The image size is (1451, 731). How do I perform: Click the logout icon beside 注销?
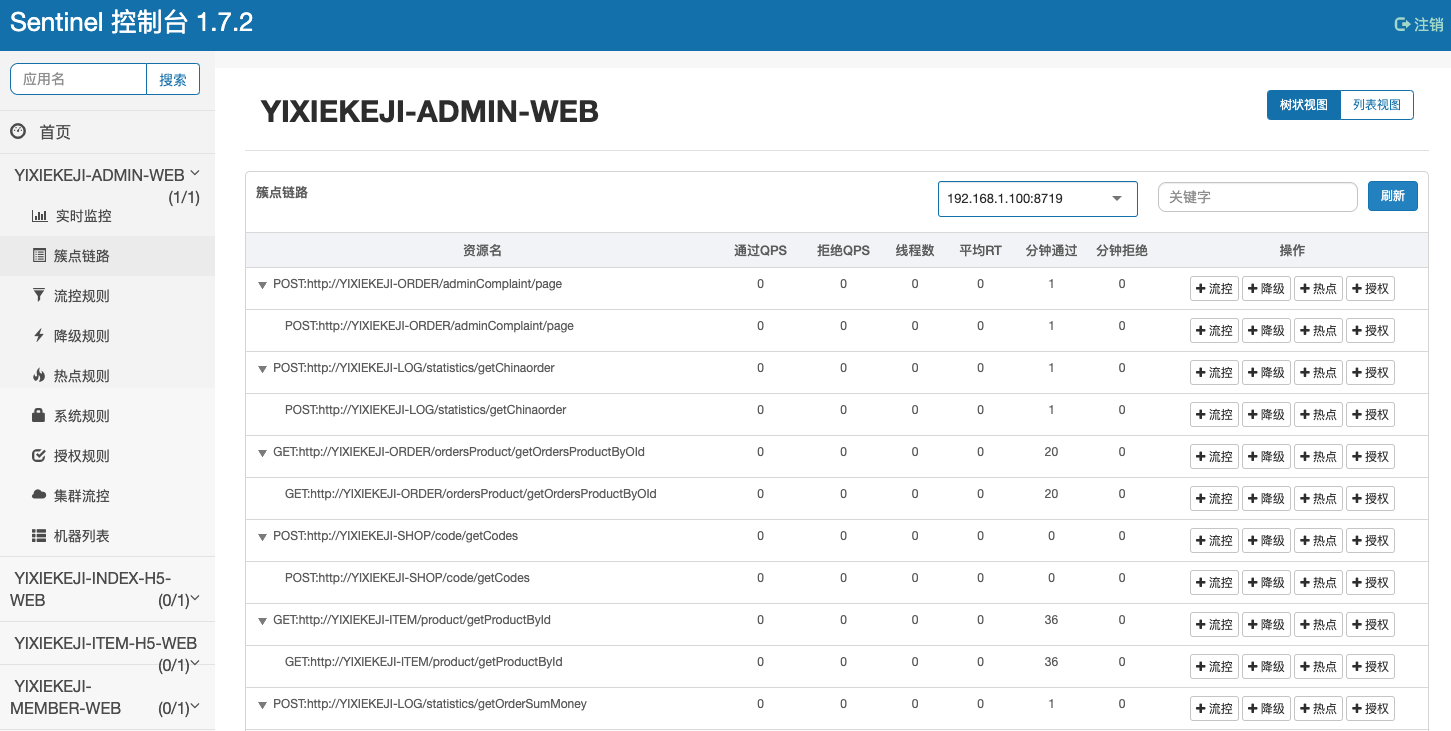coord(1402,24)
